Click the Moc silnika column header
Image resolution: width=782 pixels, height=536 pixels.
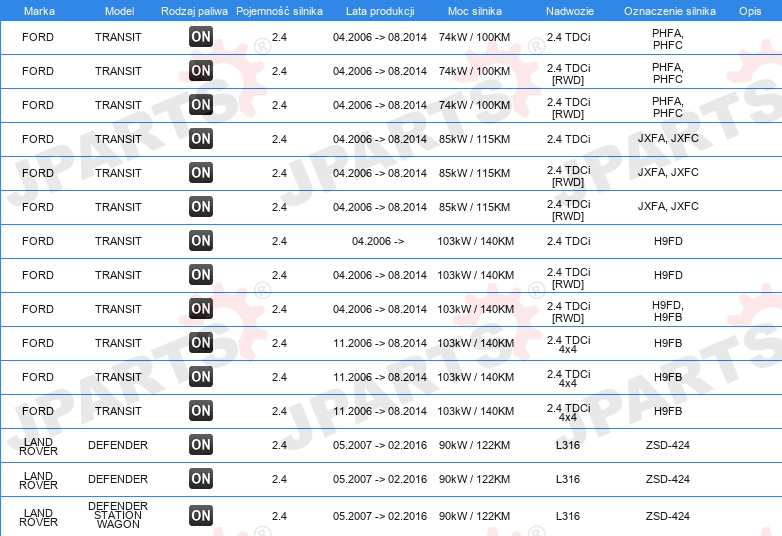coord(475,11)
